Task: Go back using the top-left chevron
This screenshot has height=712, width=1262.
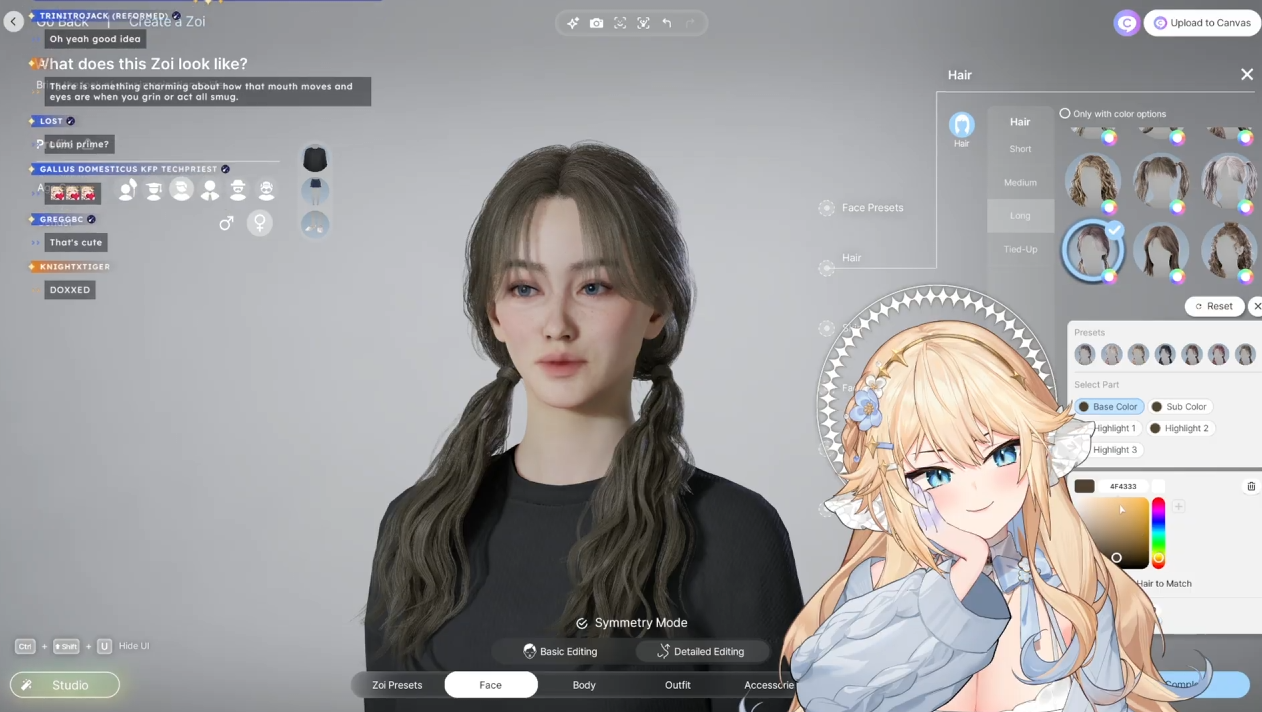Action: 13,22
